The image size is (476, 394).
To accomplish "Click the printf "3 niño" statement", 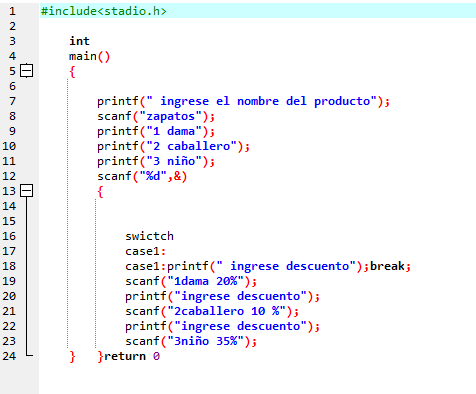I will [156, 161].
